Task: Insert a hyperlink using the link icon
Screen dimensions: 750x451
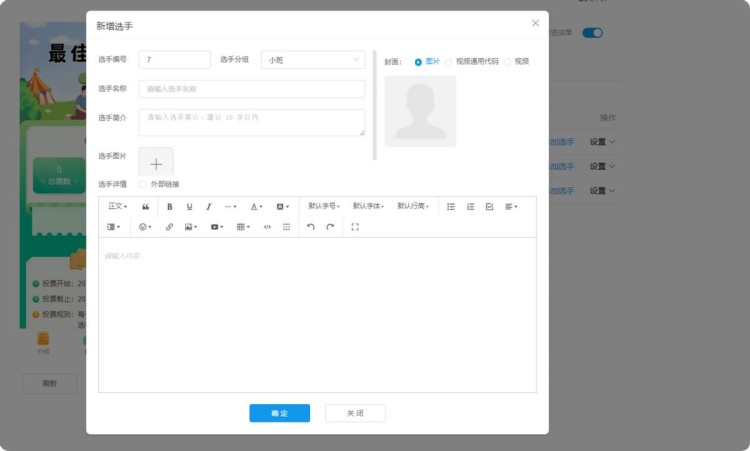Action: [x=169, y=227]
